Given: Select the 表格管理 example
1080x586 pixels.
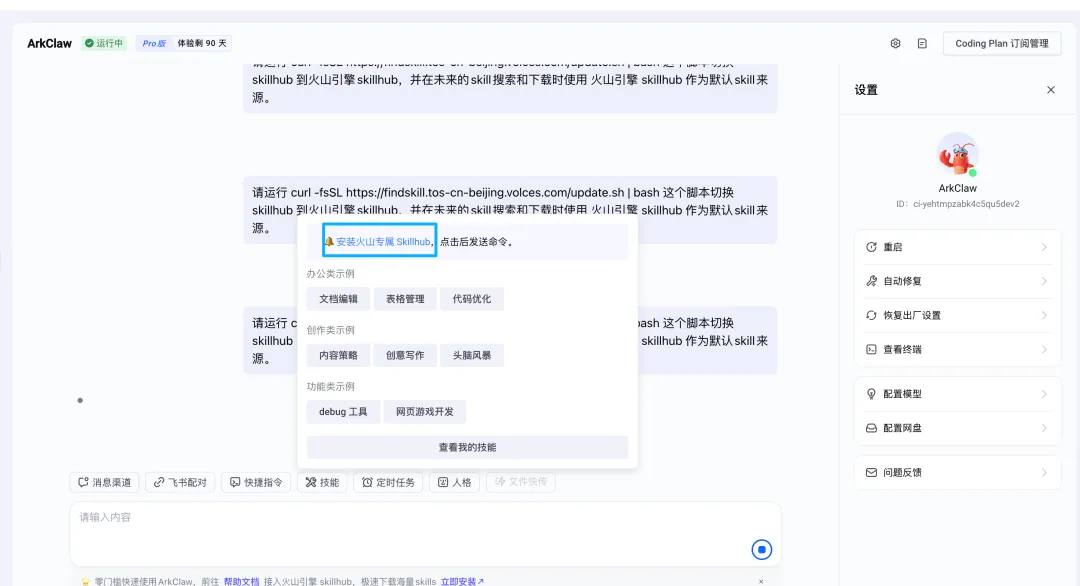Looking at the screenshot, I should tap(405, 299).
